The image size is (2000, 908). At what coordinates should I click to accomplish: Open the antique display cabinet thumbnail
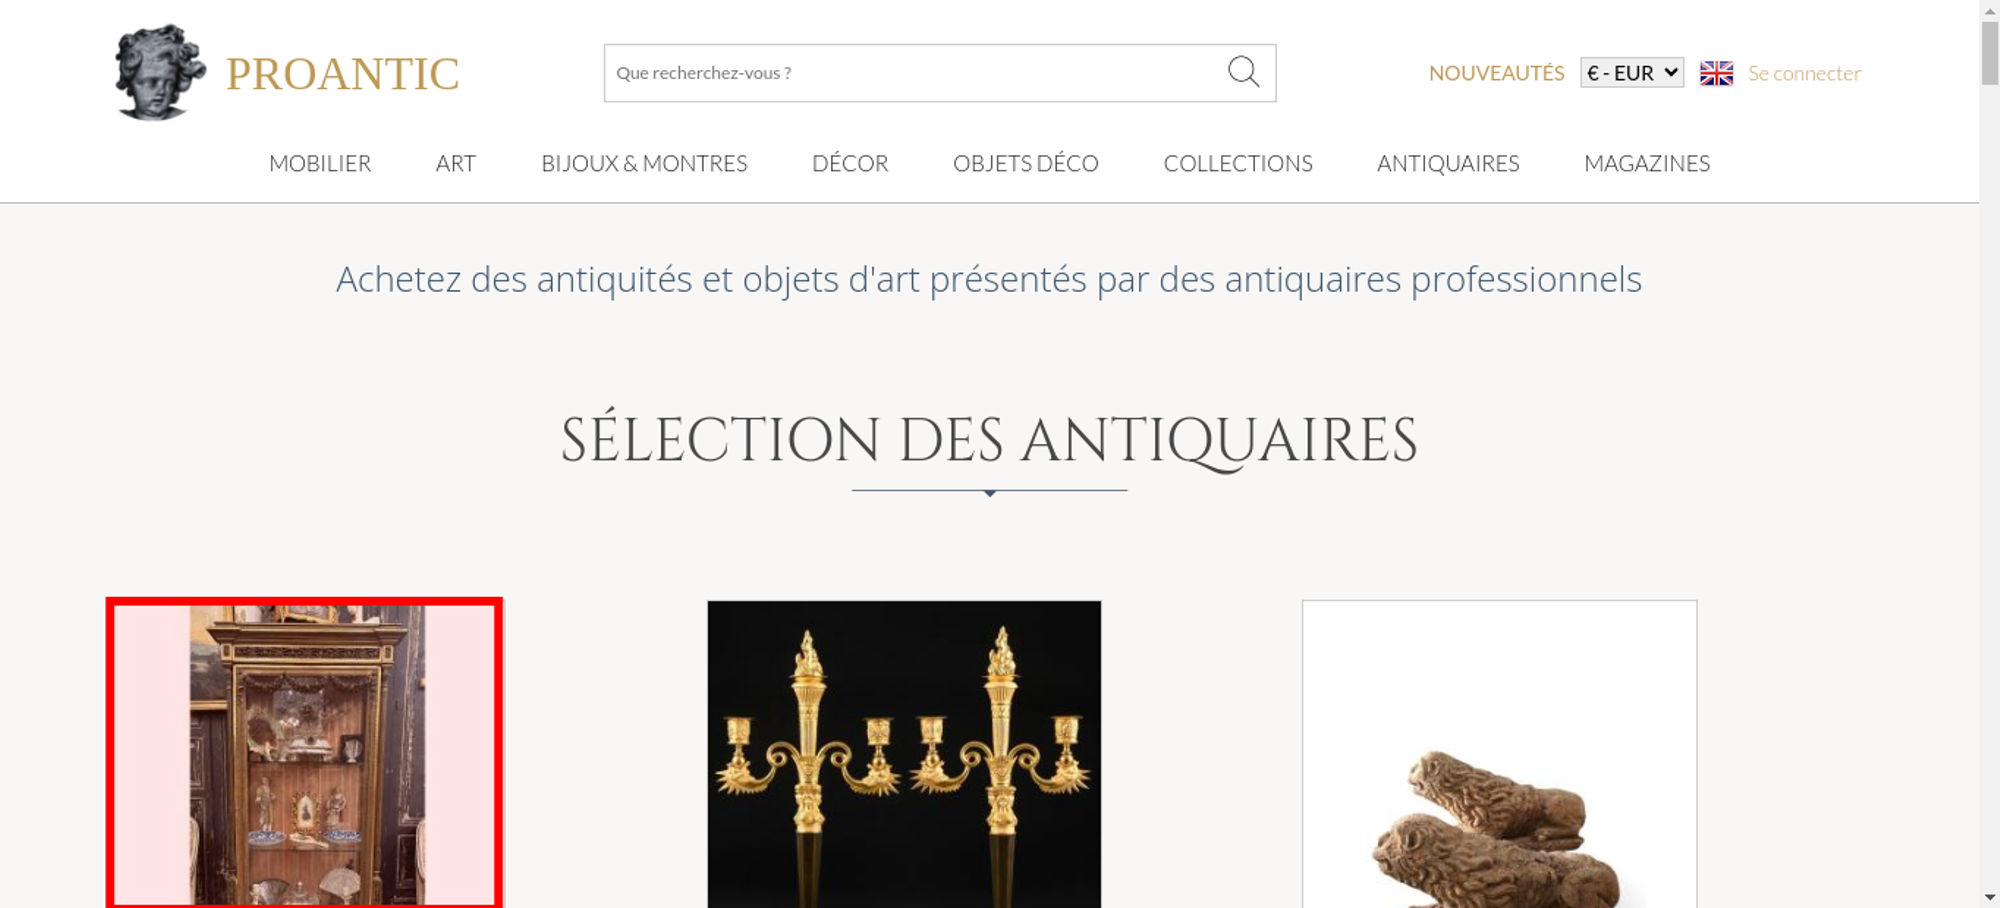click(x=305, y=754)
